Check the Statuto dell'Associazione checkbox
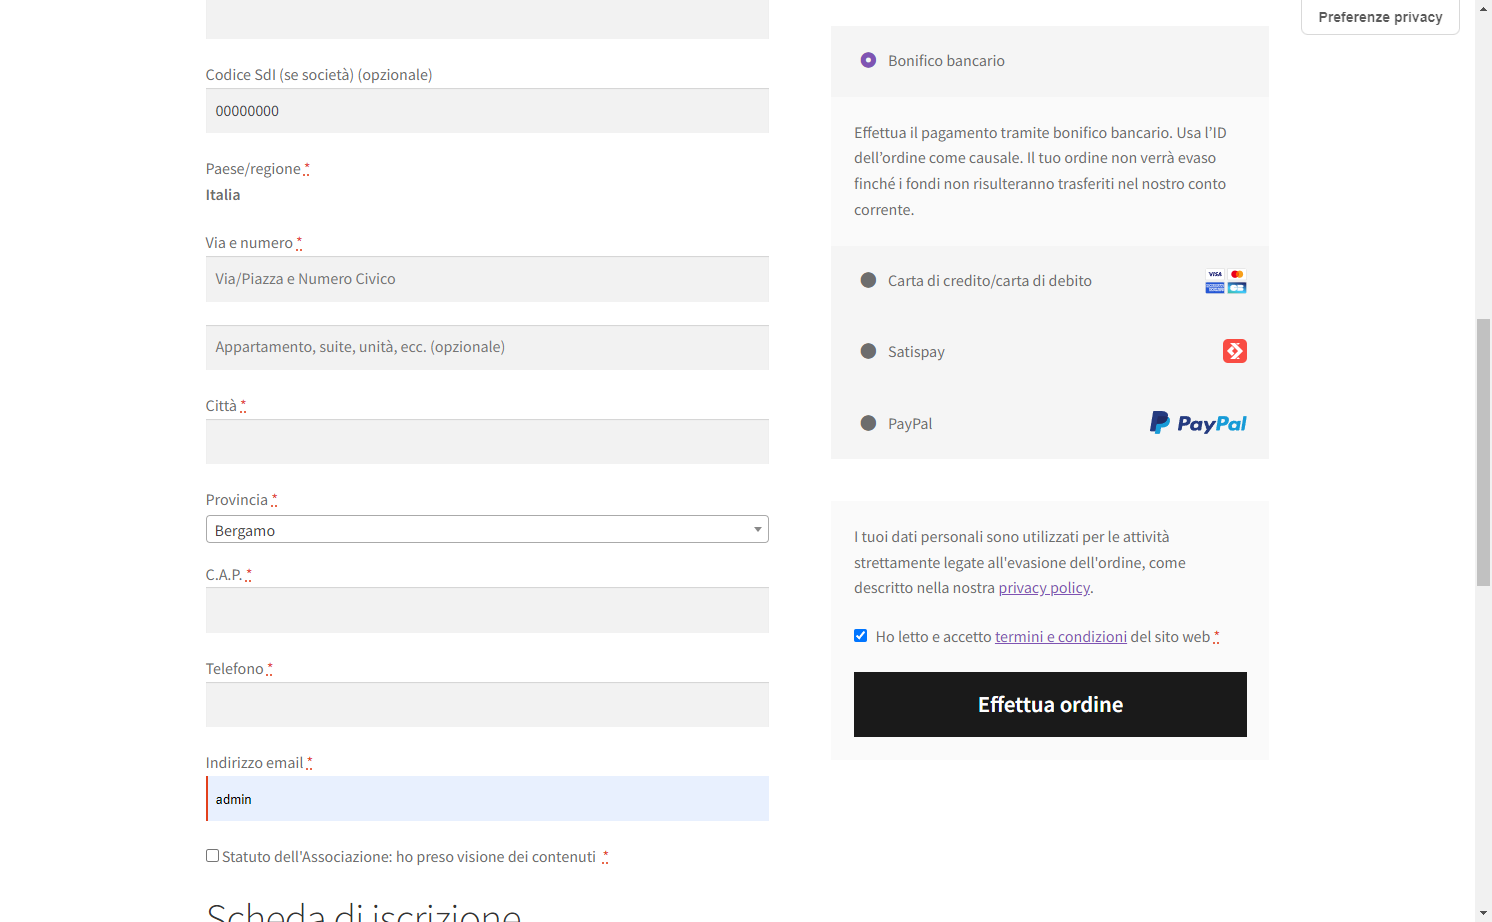This screenshot has height=922, width=1492. coord(212,856)
